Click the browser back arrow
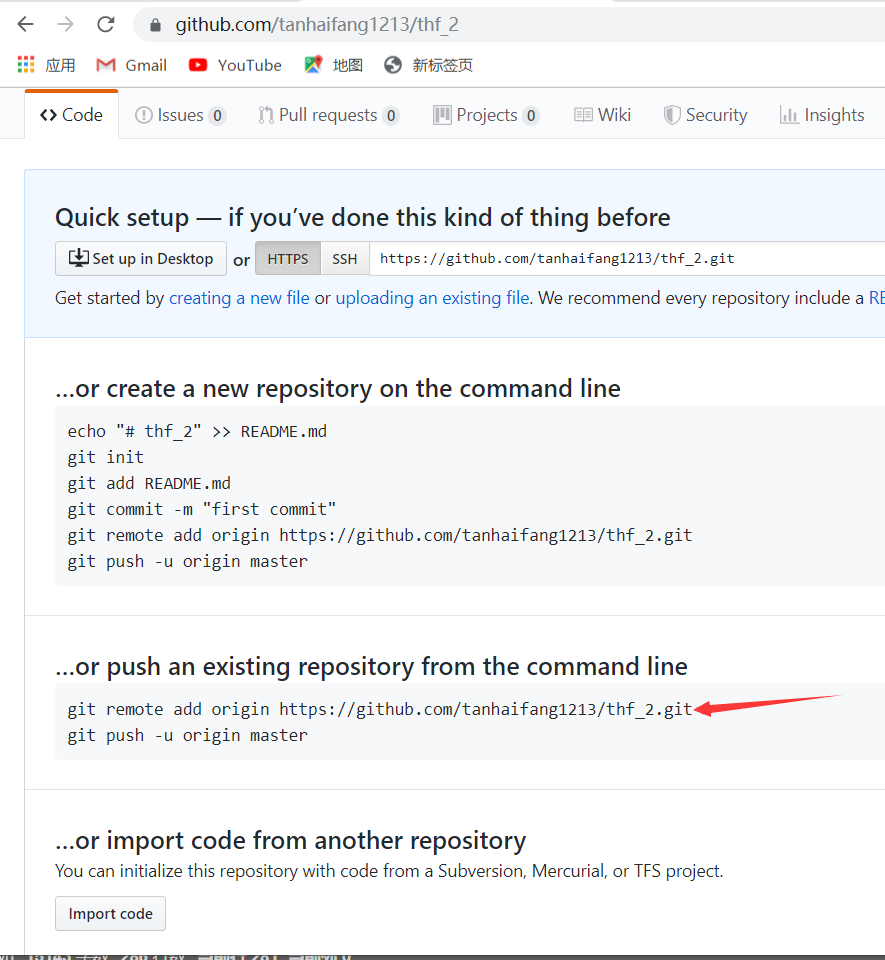This screenshot has width=885, height=960. [26, 24]
